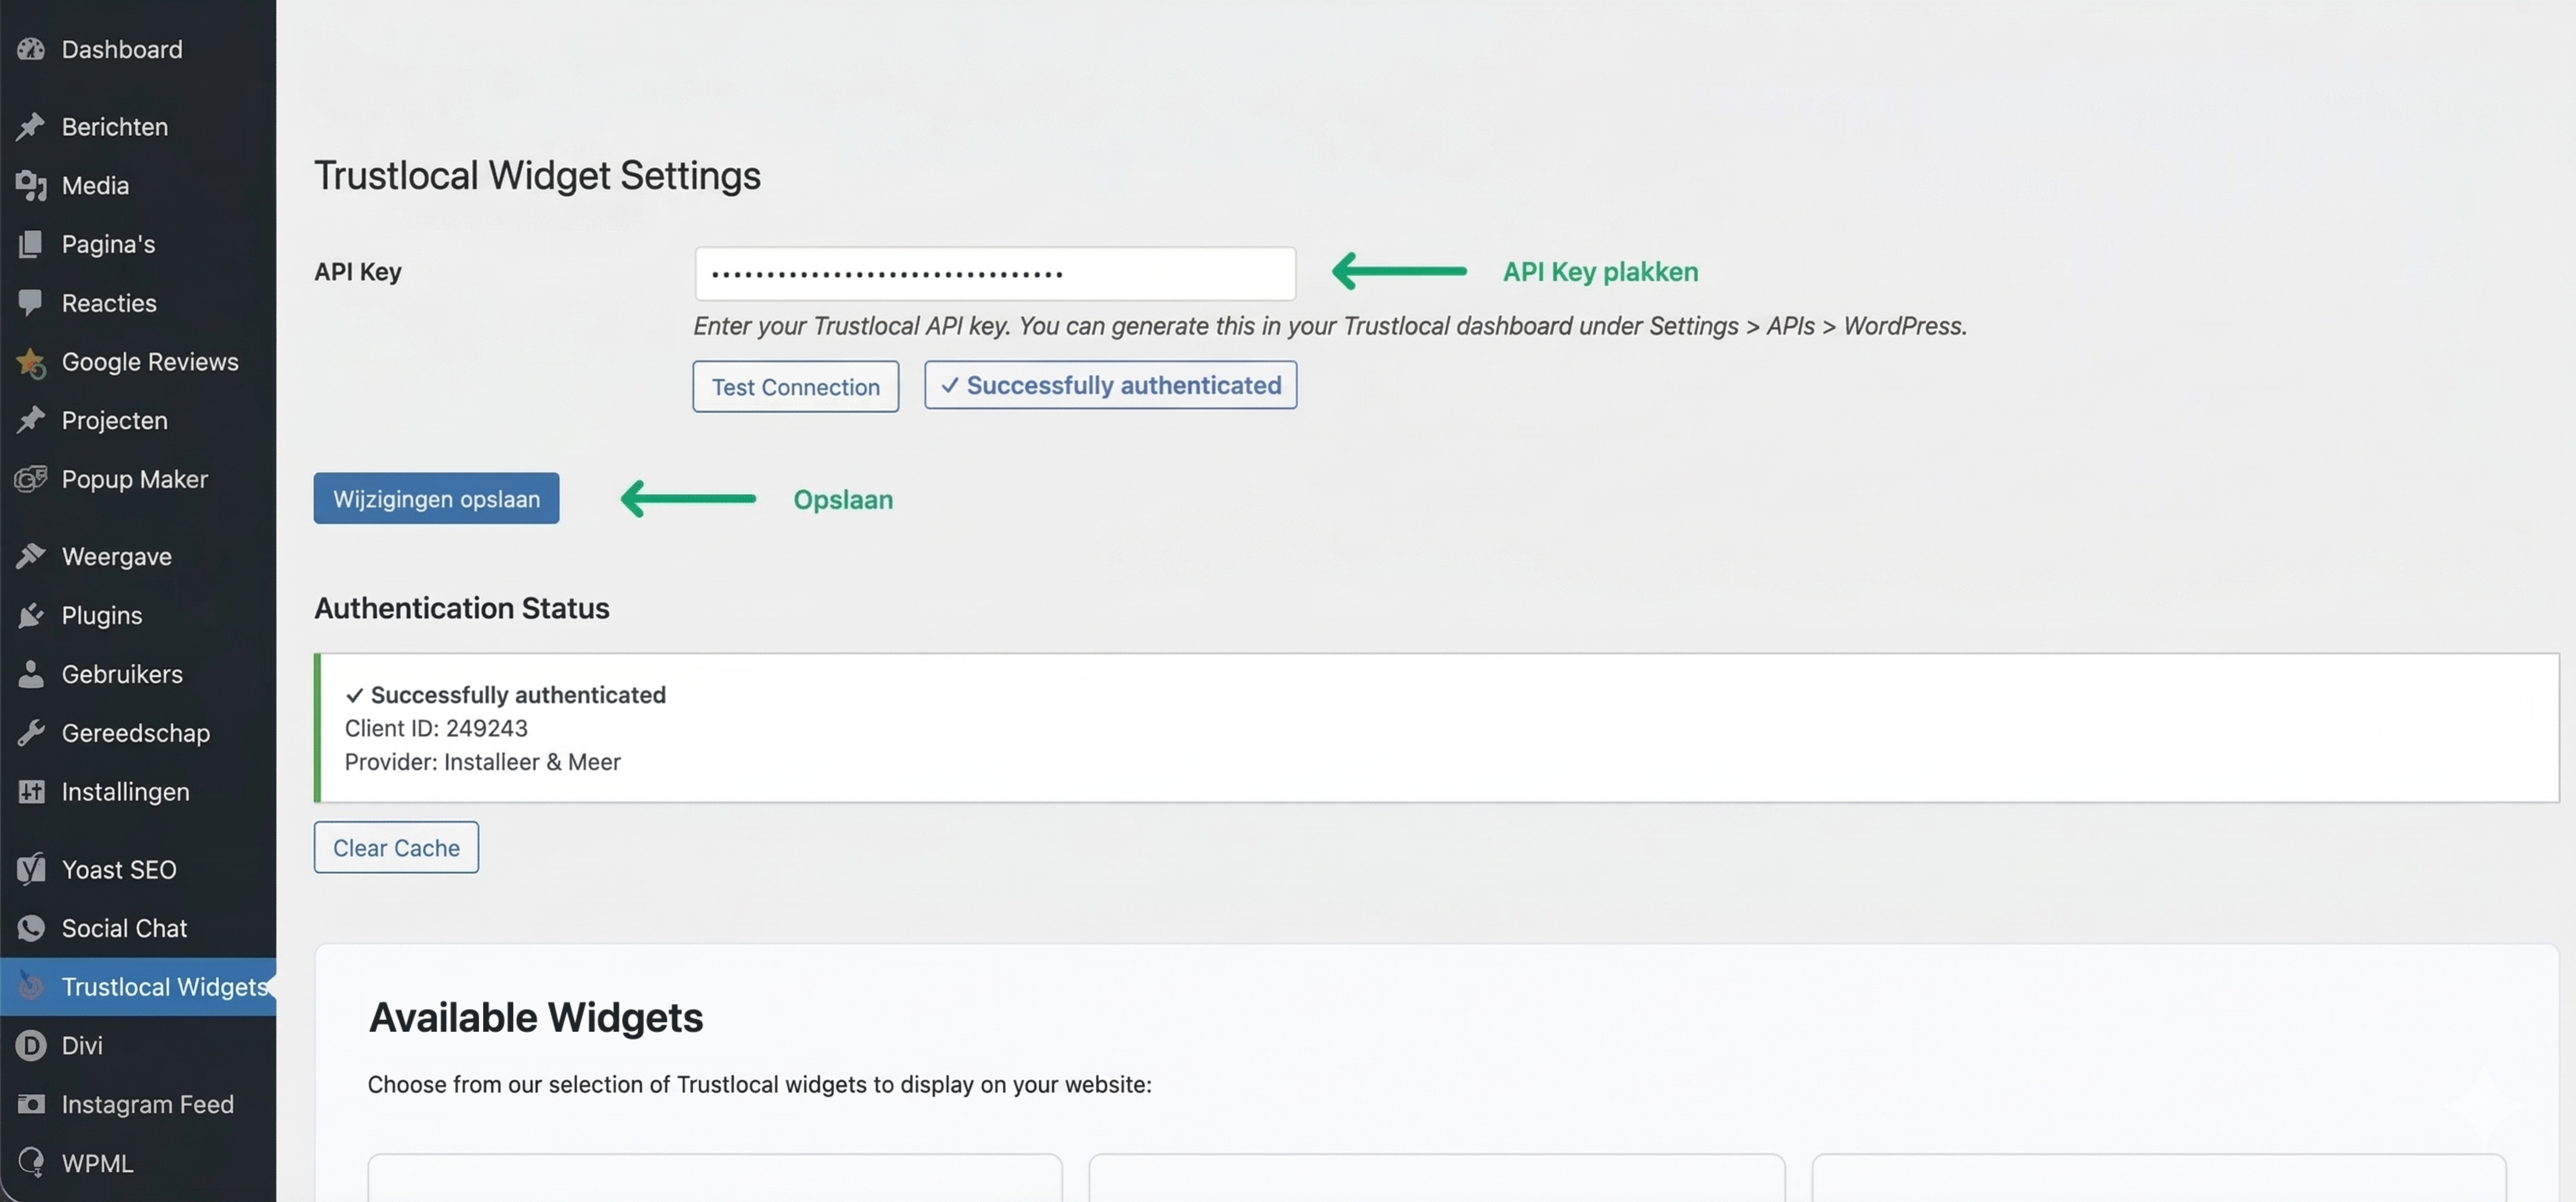2576x1202 pixels.
Task: Click the Test Connection button
Action: [795, 386]
